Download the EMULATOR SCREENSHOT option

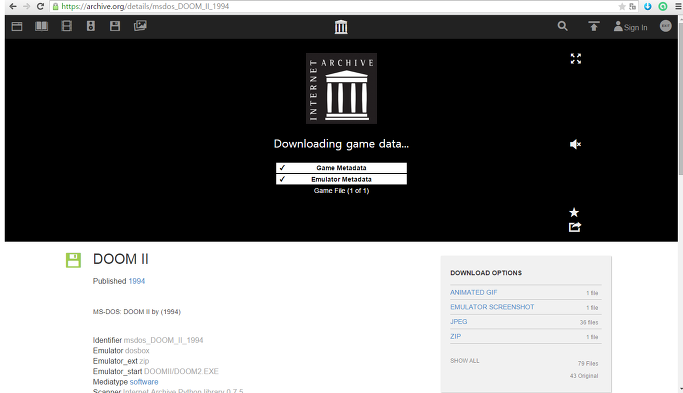point(492,307)
